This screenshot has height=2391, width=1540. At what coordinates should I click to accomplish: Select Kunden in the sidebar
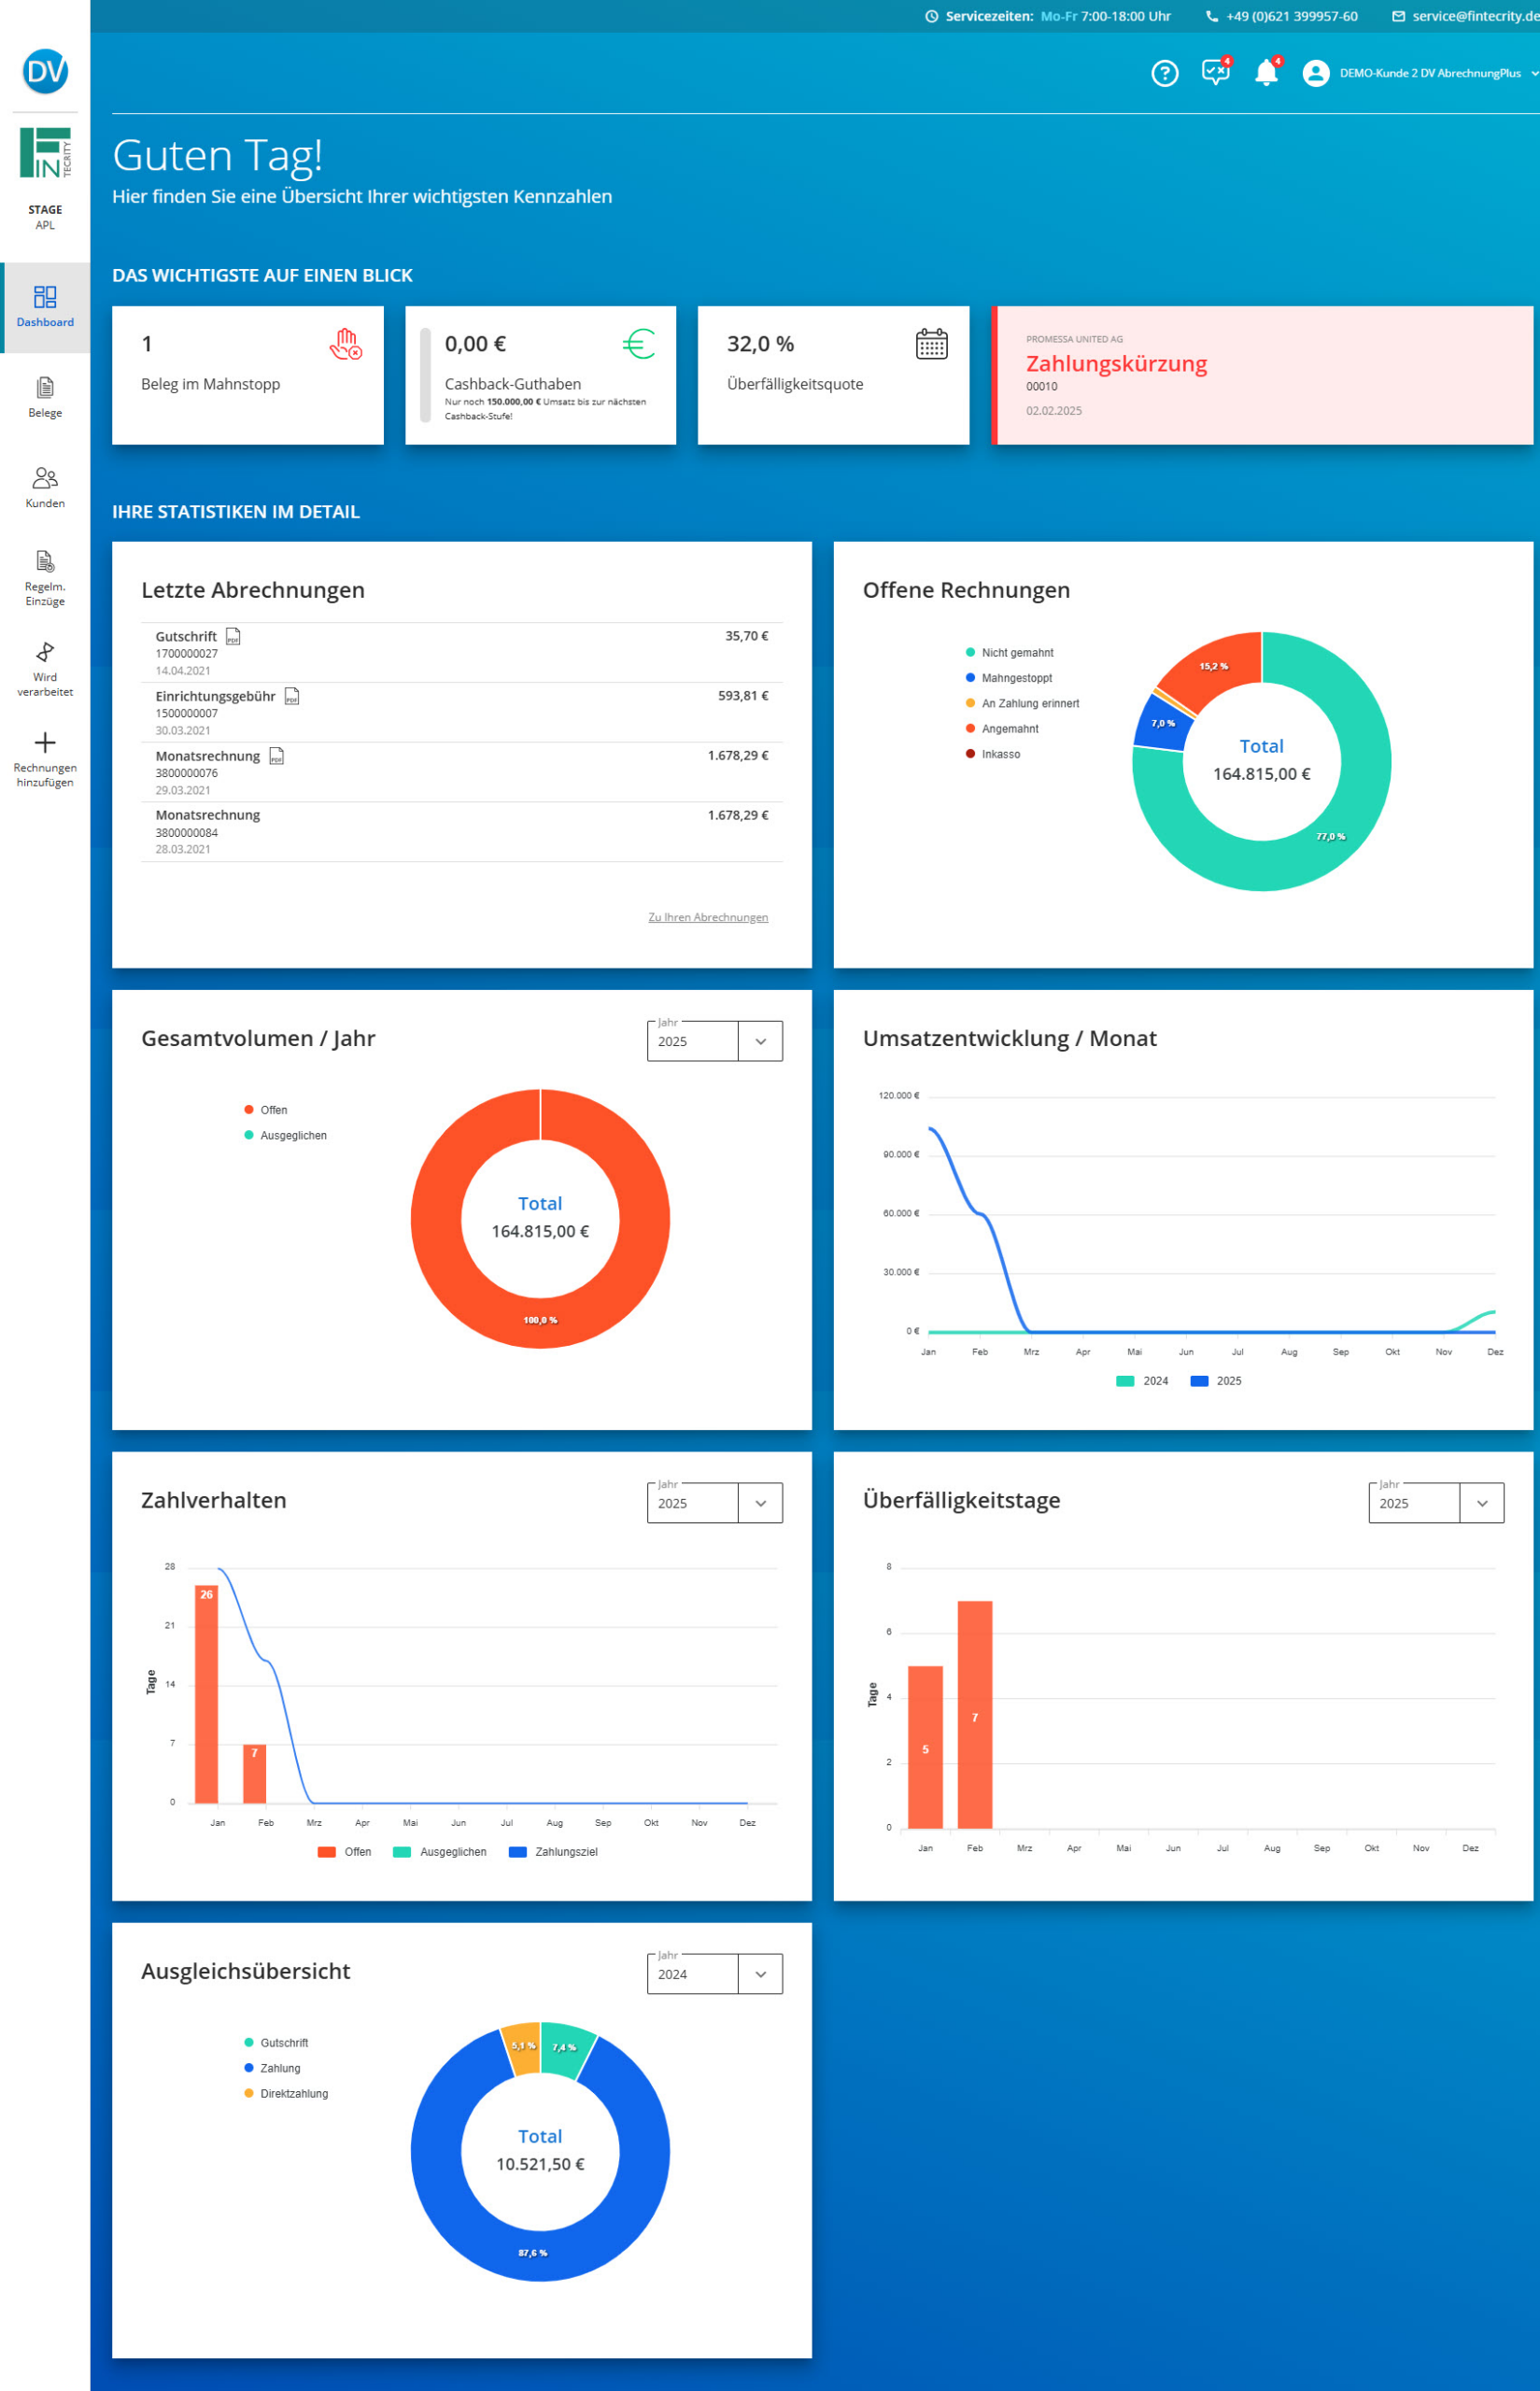click(44, 487)
